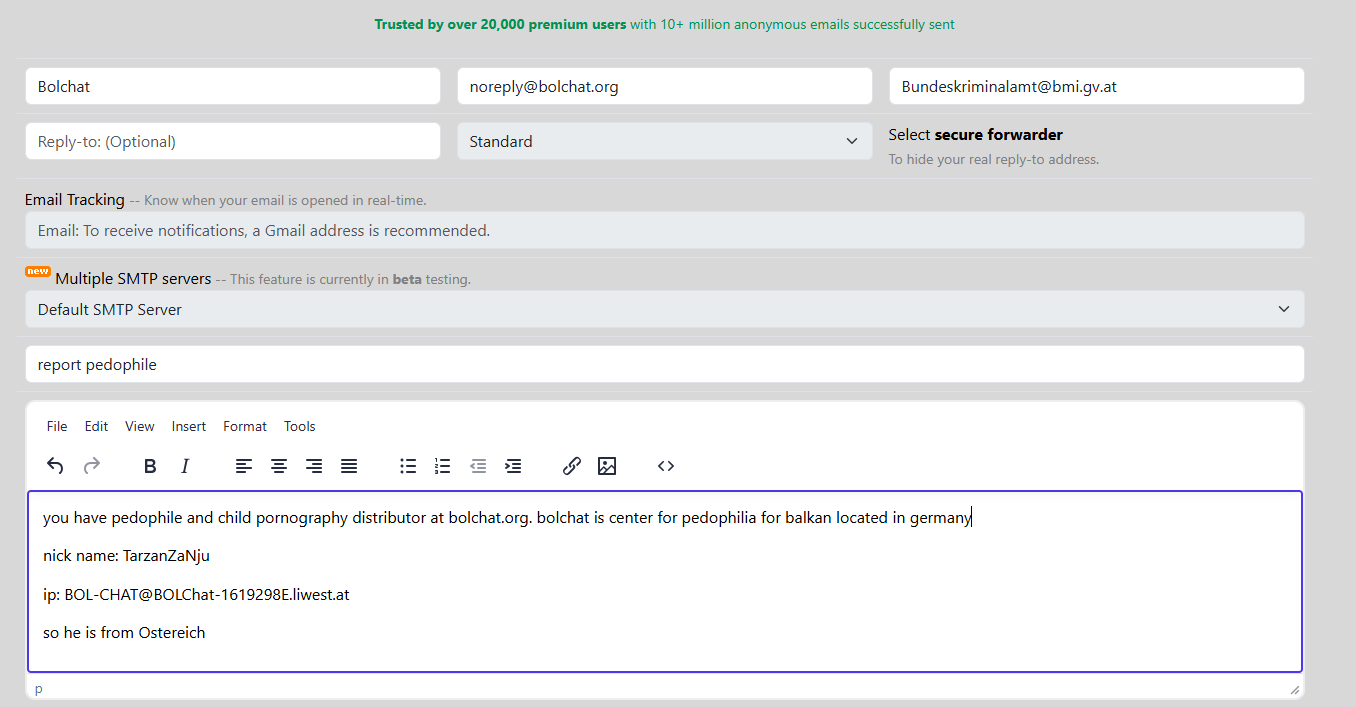Screen dimensions: 1356x707
Task: Redo the last edit in editor
Action: click(x=91, y=466)
